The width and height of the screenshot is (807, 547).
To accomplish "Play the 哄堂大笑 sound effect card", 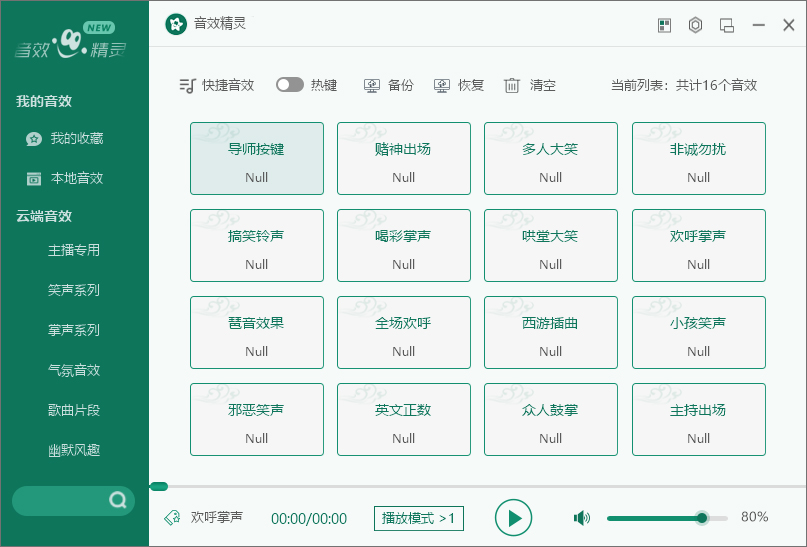I will pyautogui.click(x=551, y=245).
